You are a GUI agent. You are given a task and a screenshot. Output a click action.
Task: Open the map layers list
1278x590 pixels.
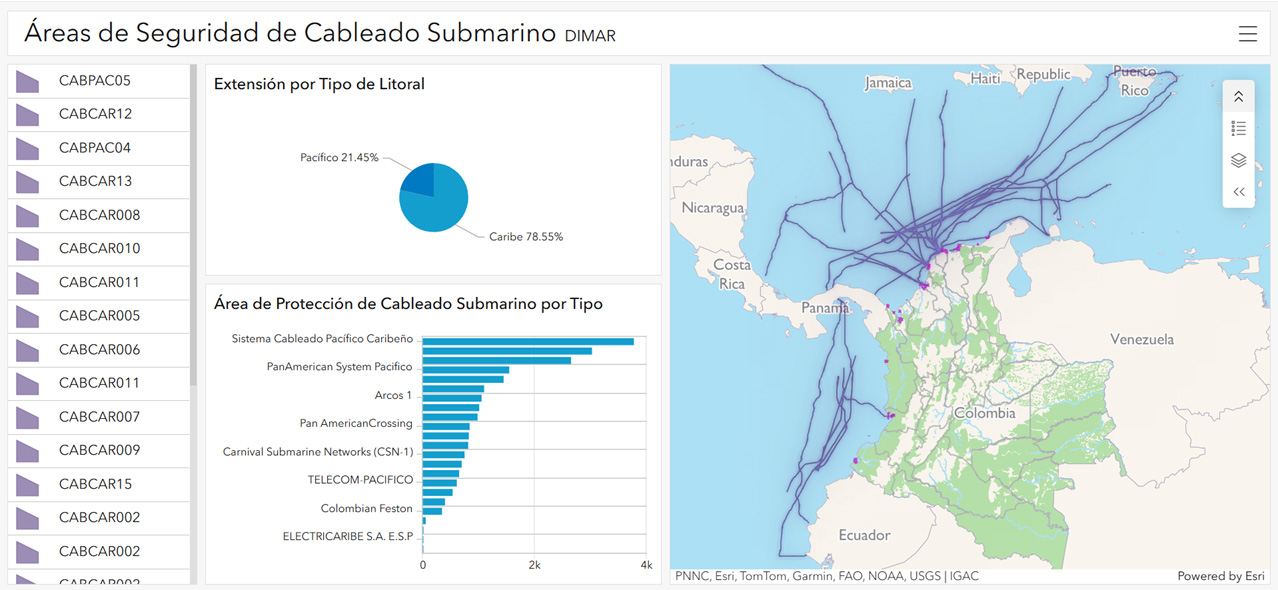click(x=1238, y=160)
